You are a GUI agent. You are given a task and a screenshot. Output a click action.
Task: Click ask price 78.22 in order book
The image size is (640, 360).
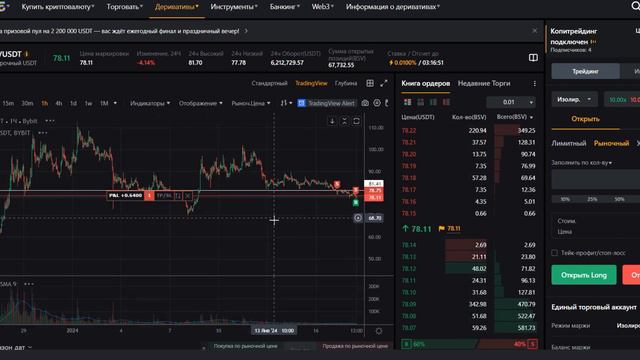409,131
